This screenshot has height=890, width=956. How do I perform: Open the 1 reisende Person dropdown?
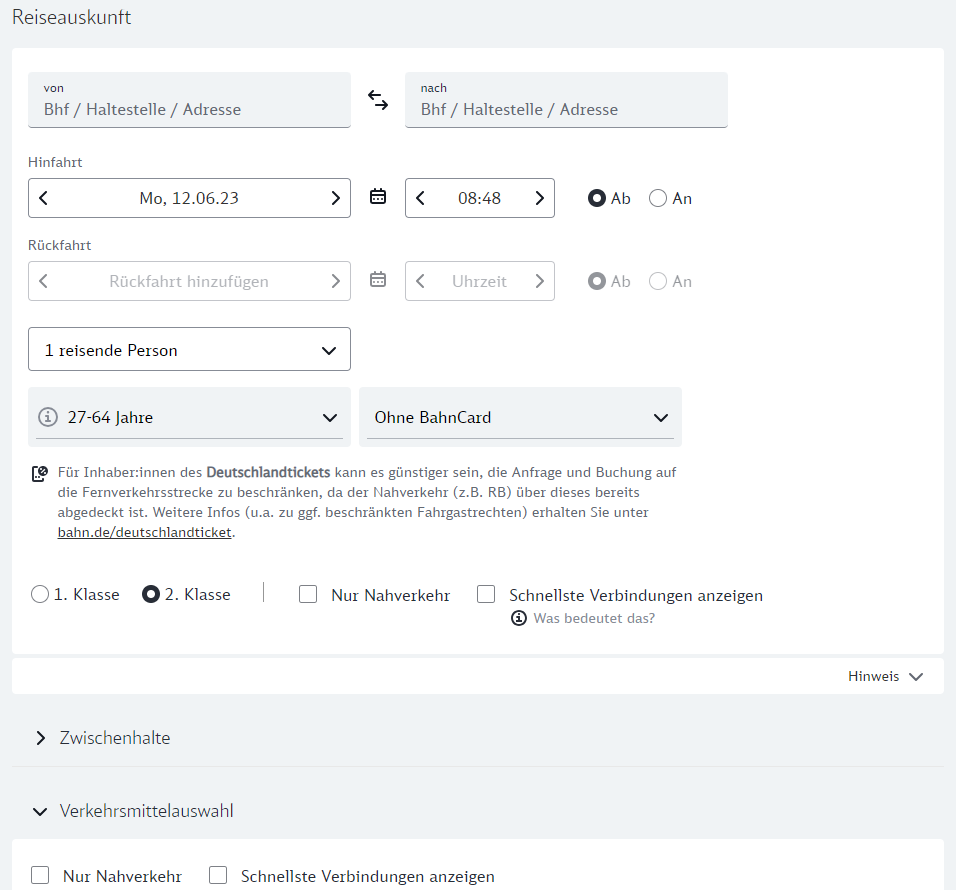[x=189, y=349]
